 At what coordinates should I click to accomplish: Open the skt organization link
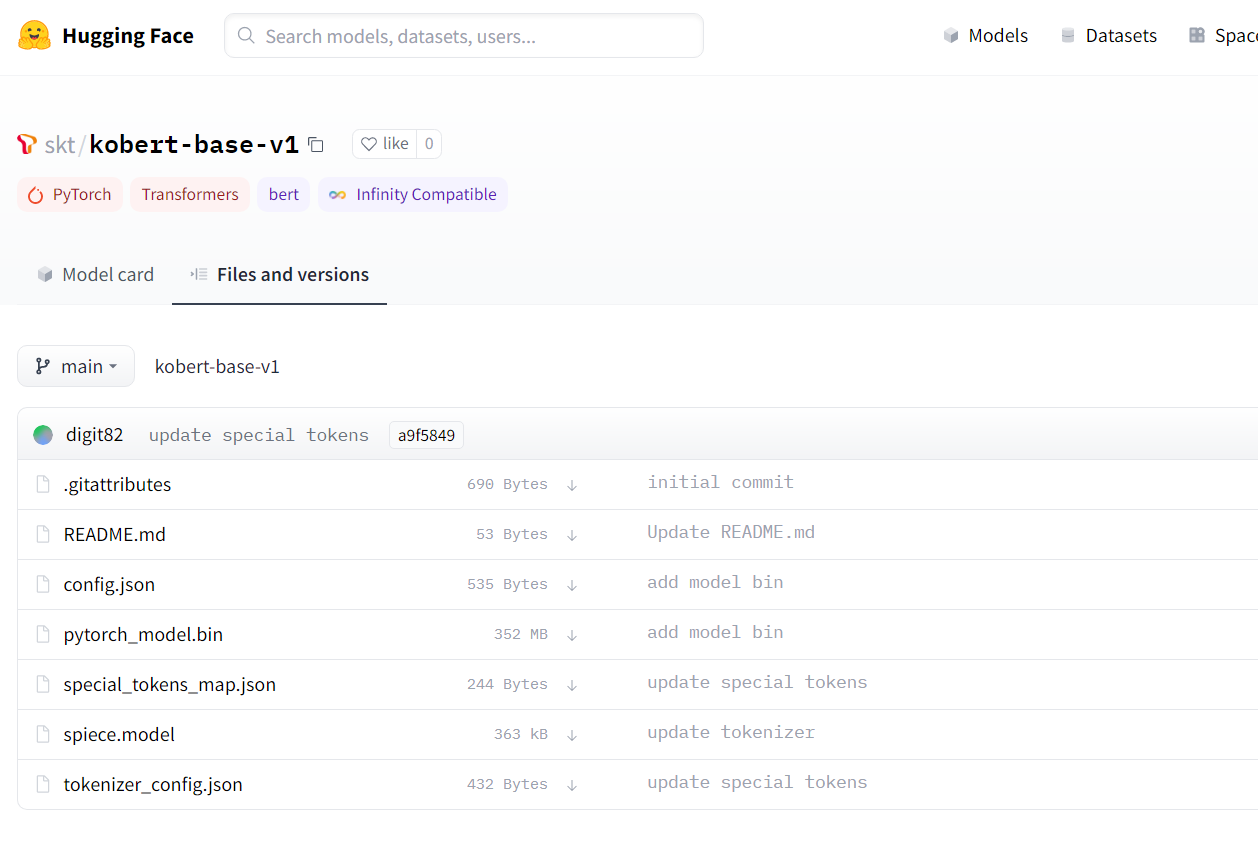[x=60, y=145]
